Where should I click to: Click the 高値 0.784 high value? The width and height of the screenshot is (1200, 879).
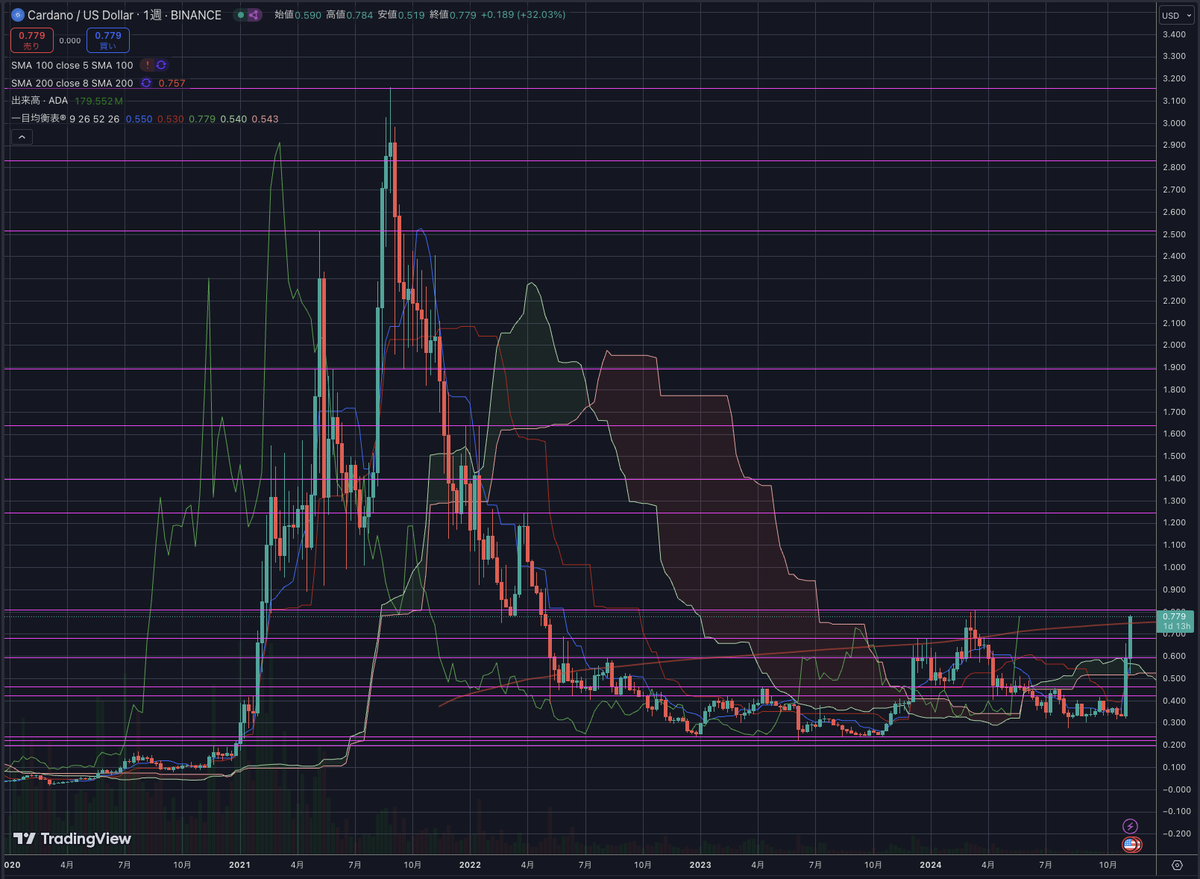[x=347, y=15]
